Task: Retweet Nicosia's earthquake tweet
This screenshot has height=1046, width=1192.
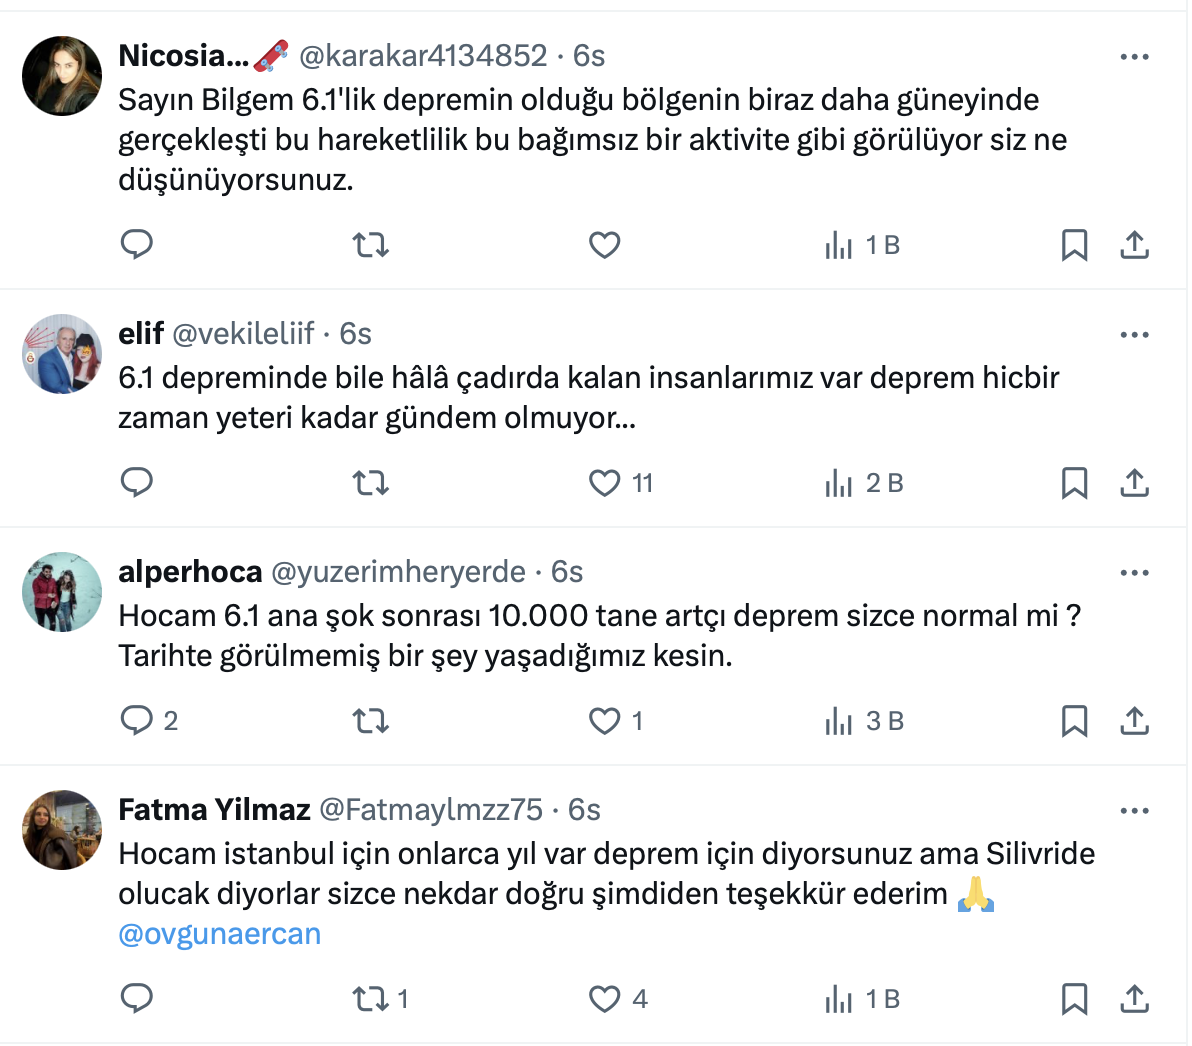Action: coord(371,245)
